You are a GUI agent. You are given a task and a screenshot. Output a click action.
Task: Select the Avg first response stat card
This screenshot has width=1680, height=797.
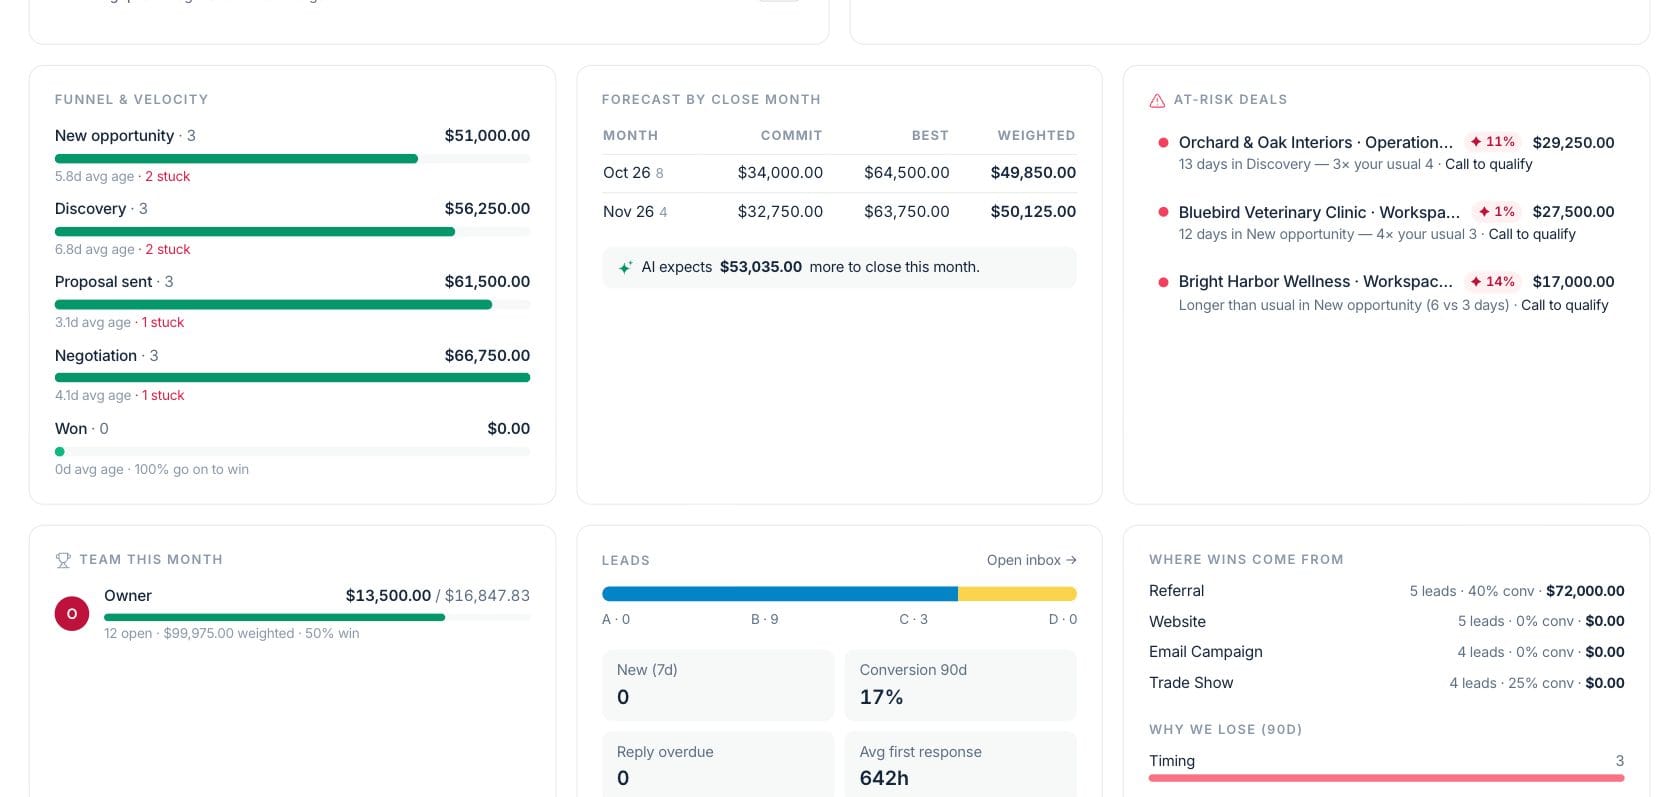pyautogui.click(x=960, y=766)
